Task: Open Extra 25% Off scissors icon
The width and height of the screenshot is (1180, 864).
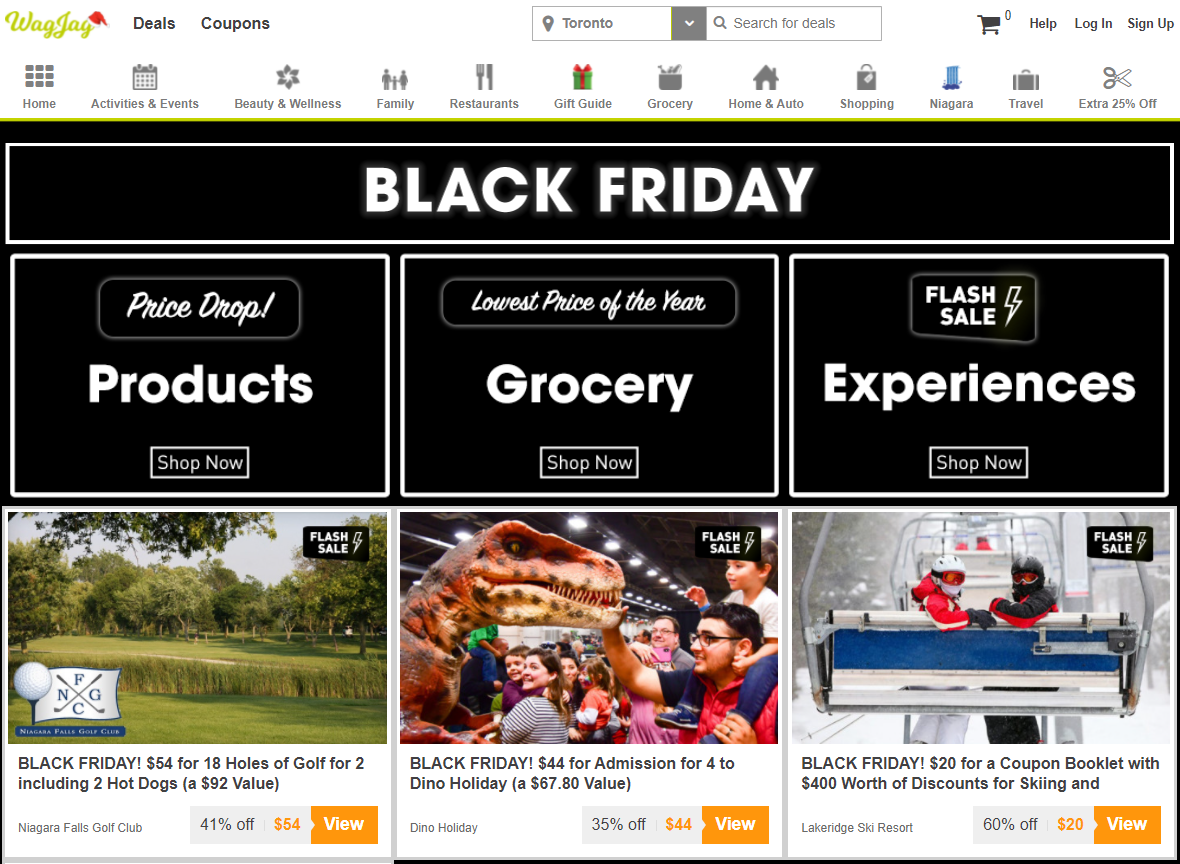Action: point(1118,77)
